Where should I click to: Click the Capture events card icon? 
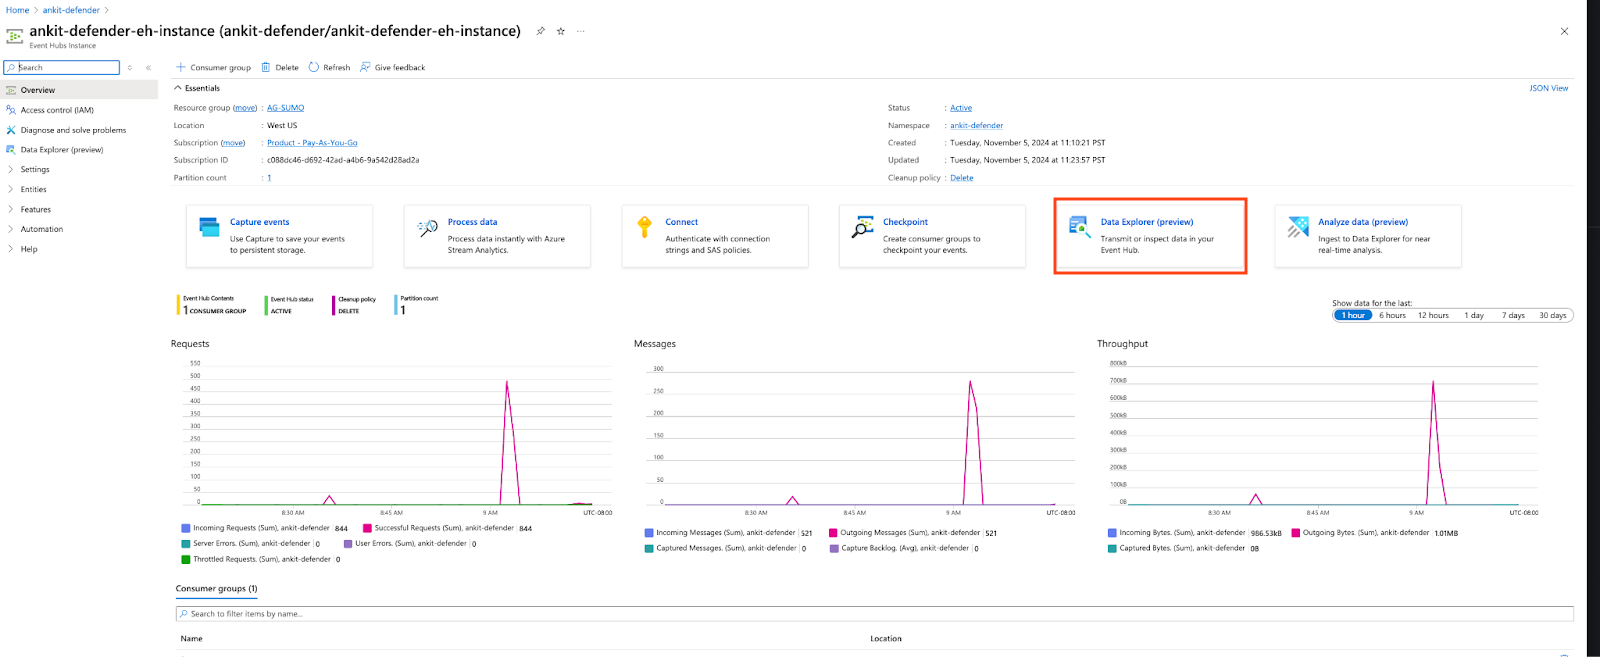point(209,227)
